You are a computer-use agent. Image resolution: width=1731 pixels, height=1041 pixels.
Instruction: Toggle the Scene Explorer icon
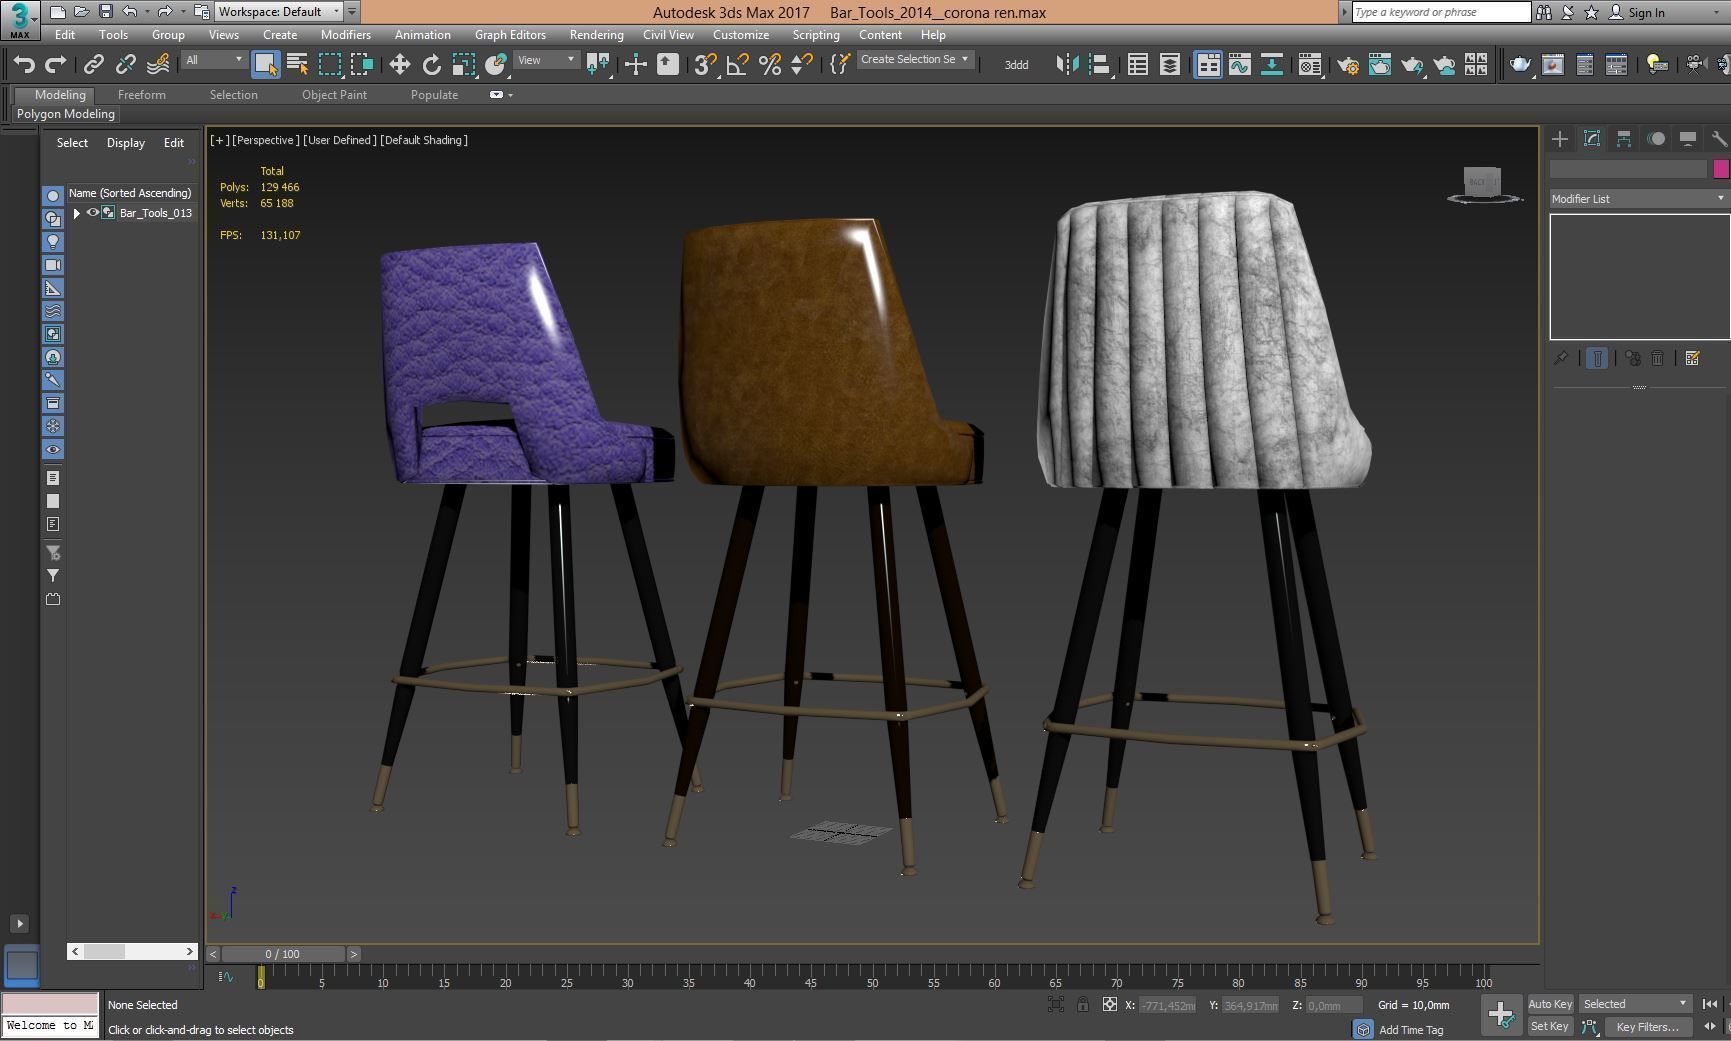(1137, 64)
